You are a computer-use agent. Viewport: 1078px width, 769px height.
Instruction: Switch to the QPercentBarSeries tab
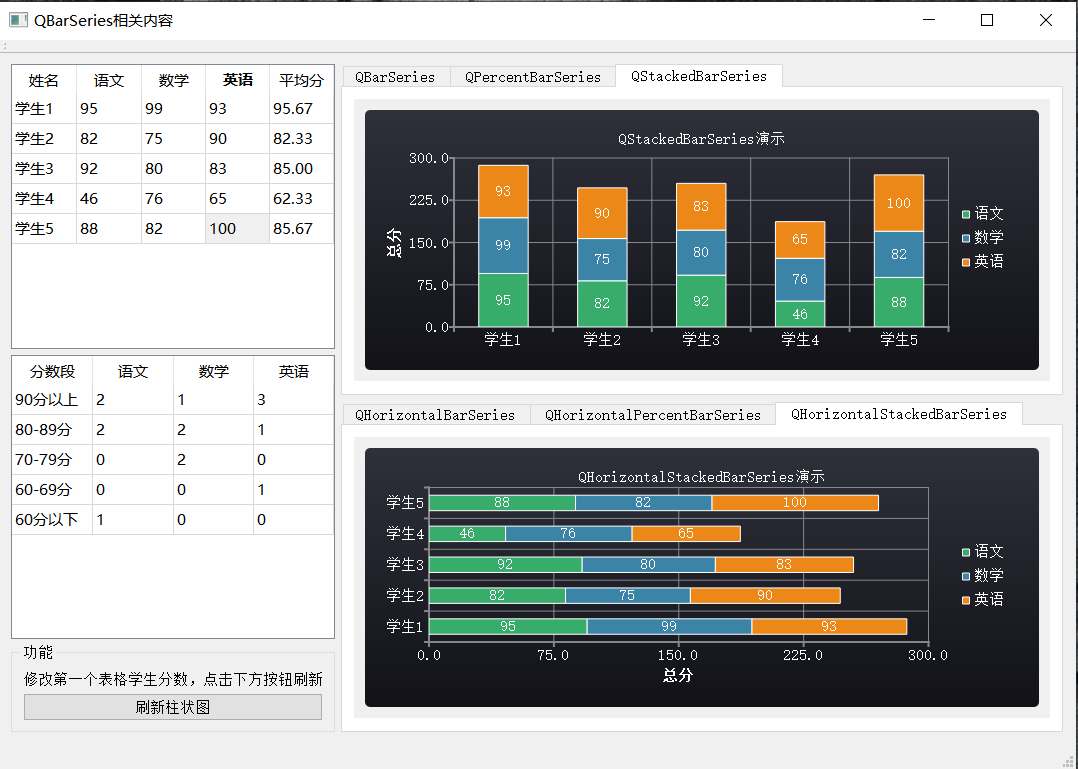click(532, 76)
